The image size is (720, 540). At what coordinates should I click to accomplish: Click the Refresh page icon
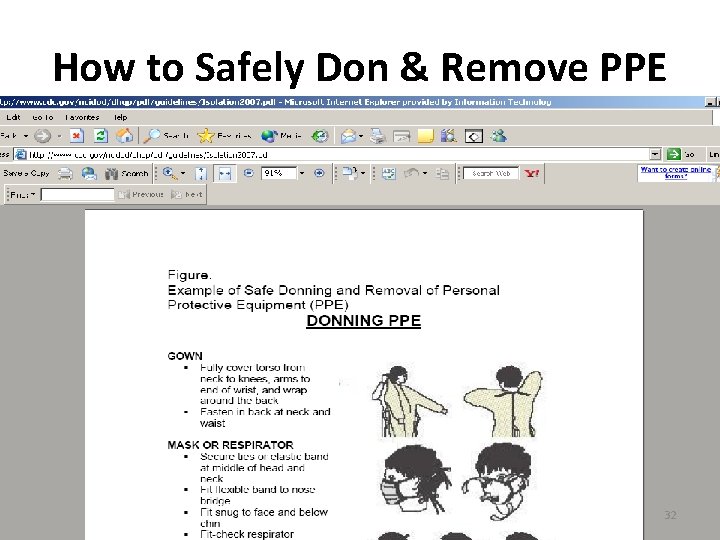pyautogui.click(x=101, y=136)
